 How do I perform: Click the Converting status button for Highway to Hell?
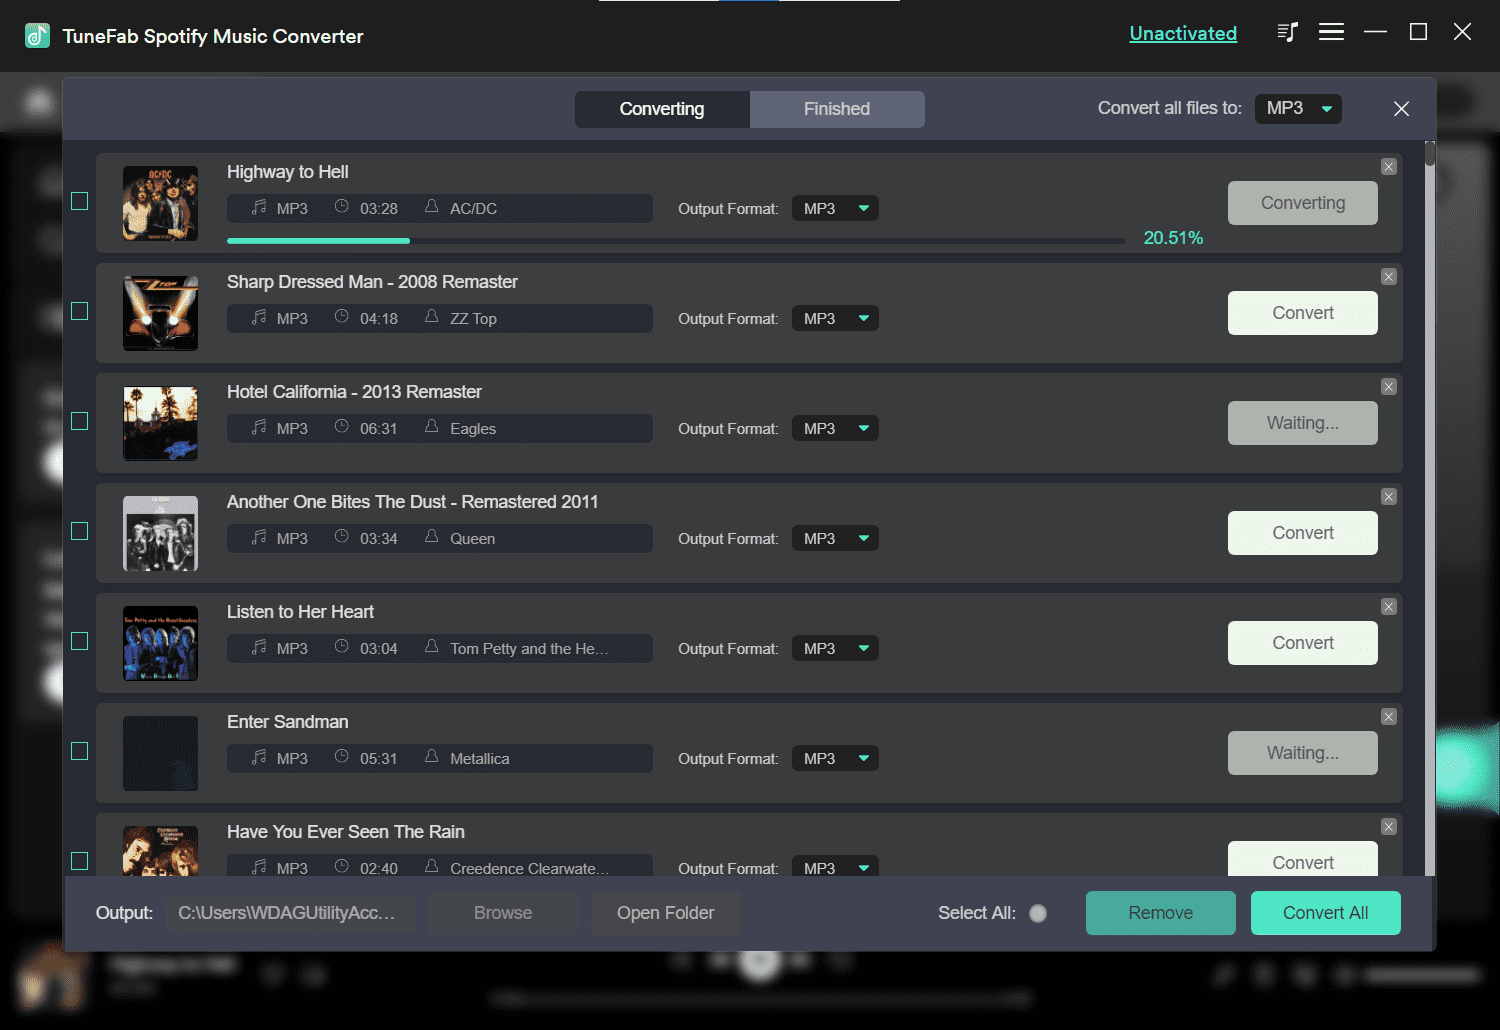[x=1303, y=203]
